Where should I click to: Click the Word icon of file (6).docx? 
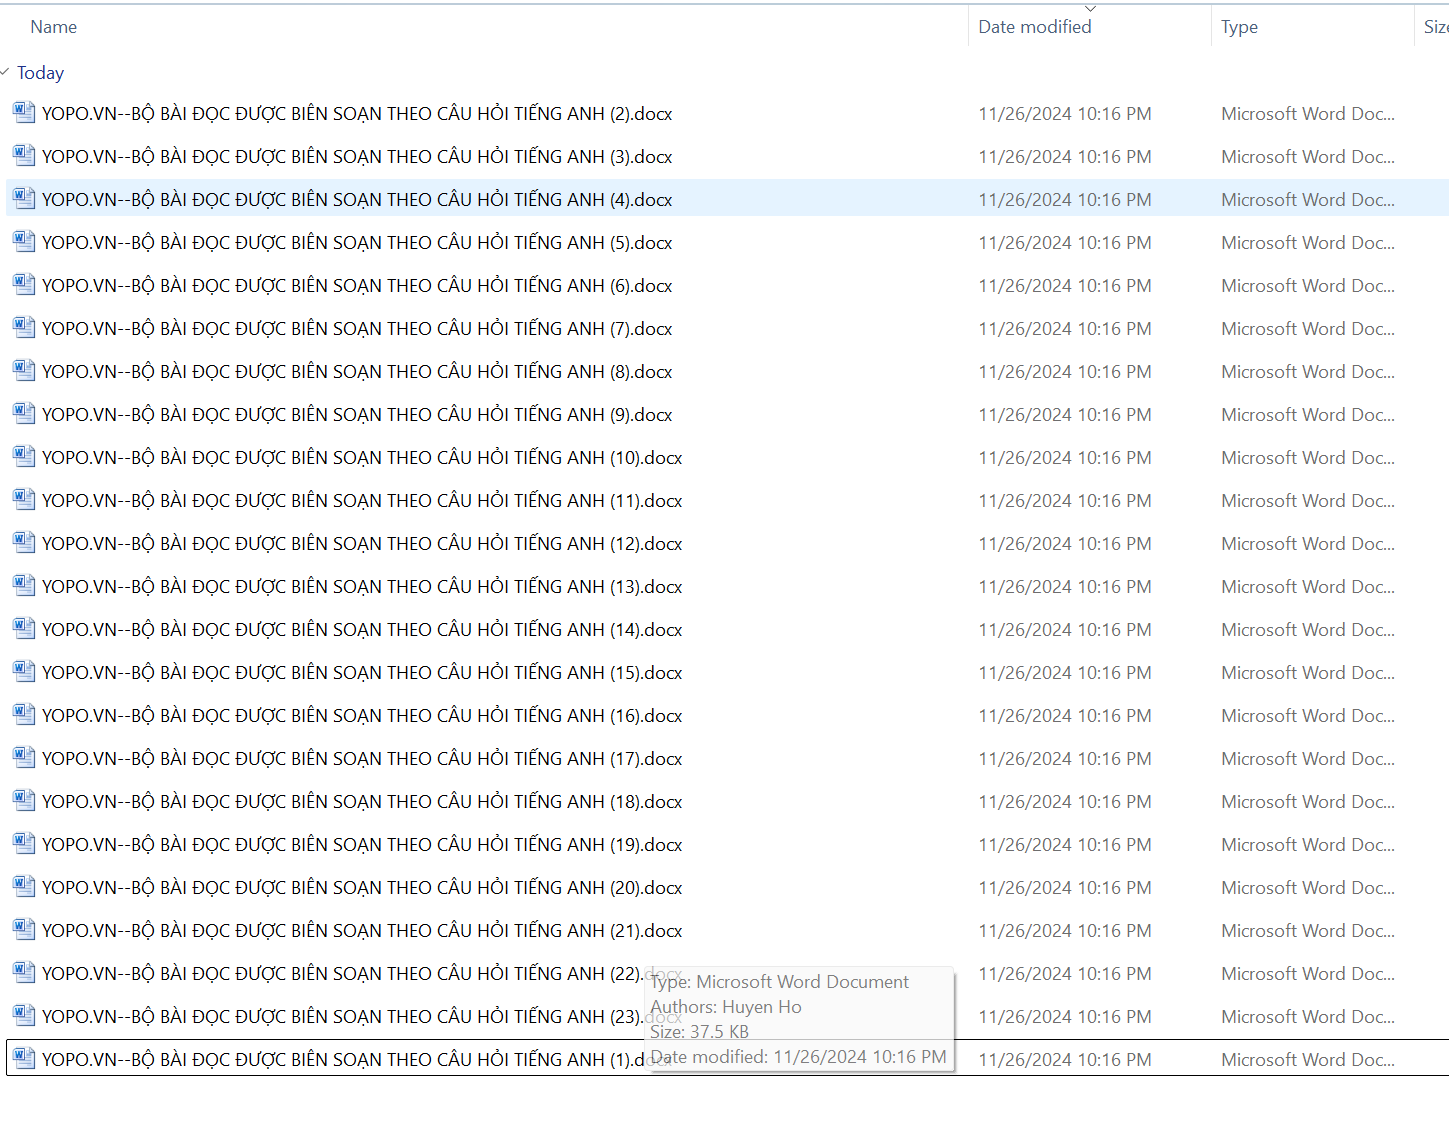point(24,284)
